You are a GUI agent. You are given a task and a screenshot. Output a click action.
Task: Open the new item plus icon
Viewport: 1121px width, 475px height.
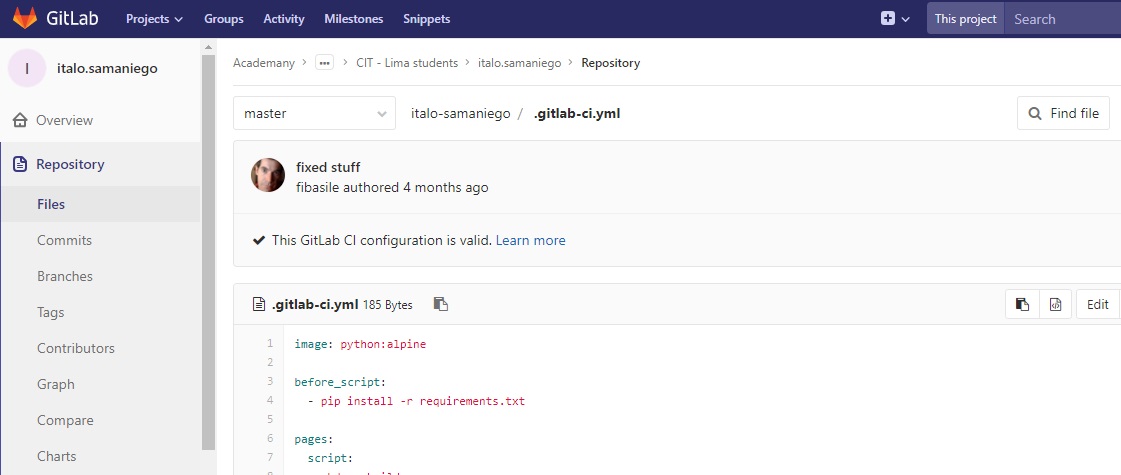point(888,19)
